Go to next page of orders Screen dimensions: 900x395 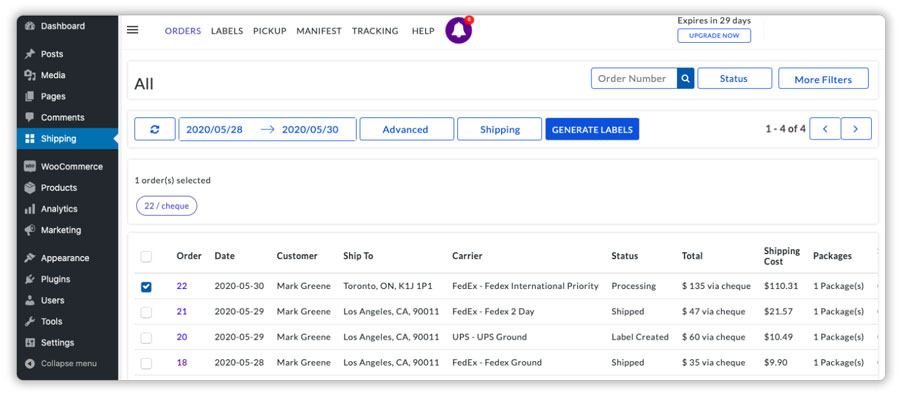856,129
